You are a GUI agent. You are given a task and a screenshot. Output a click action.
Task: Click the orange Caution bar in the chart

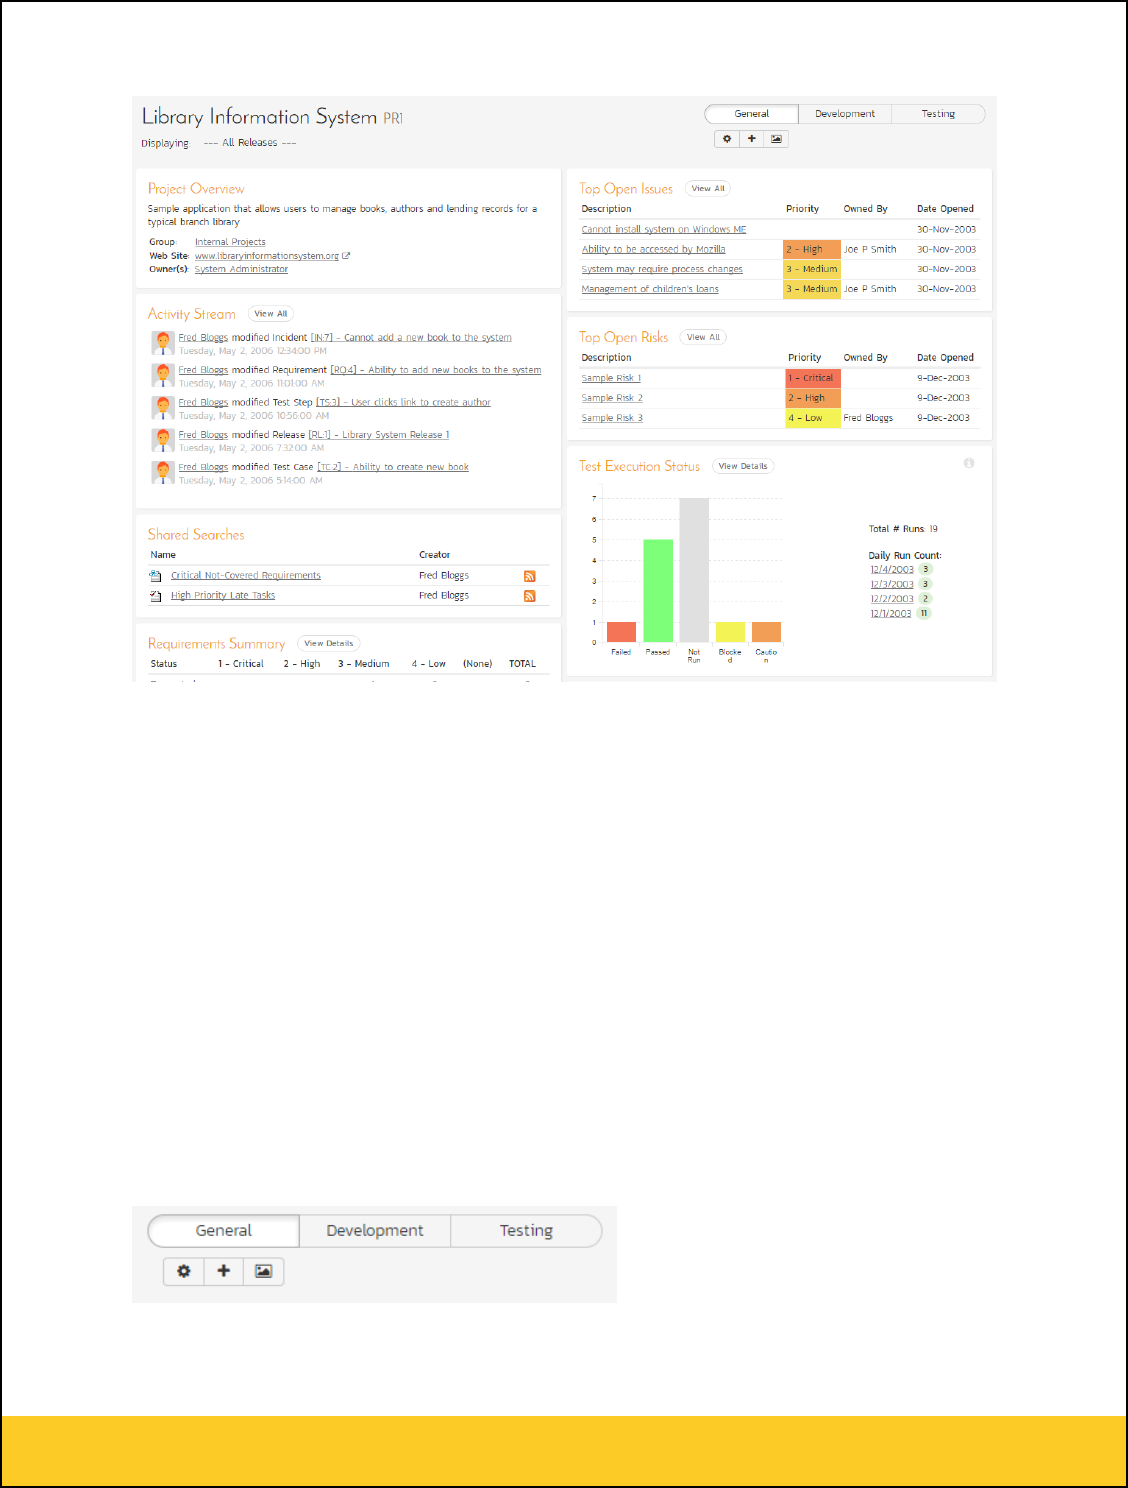[766, 632]
